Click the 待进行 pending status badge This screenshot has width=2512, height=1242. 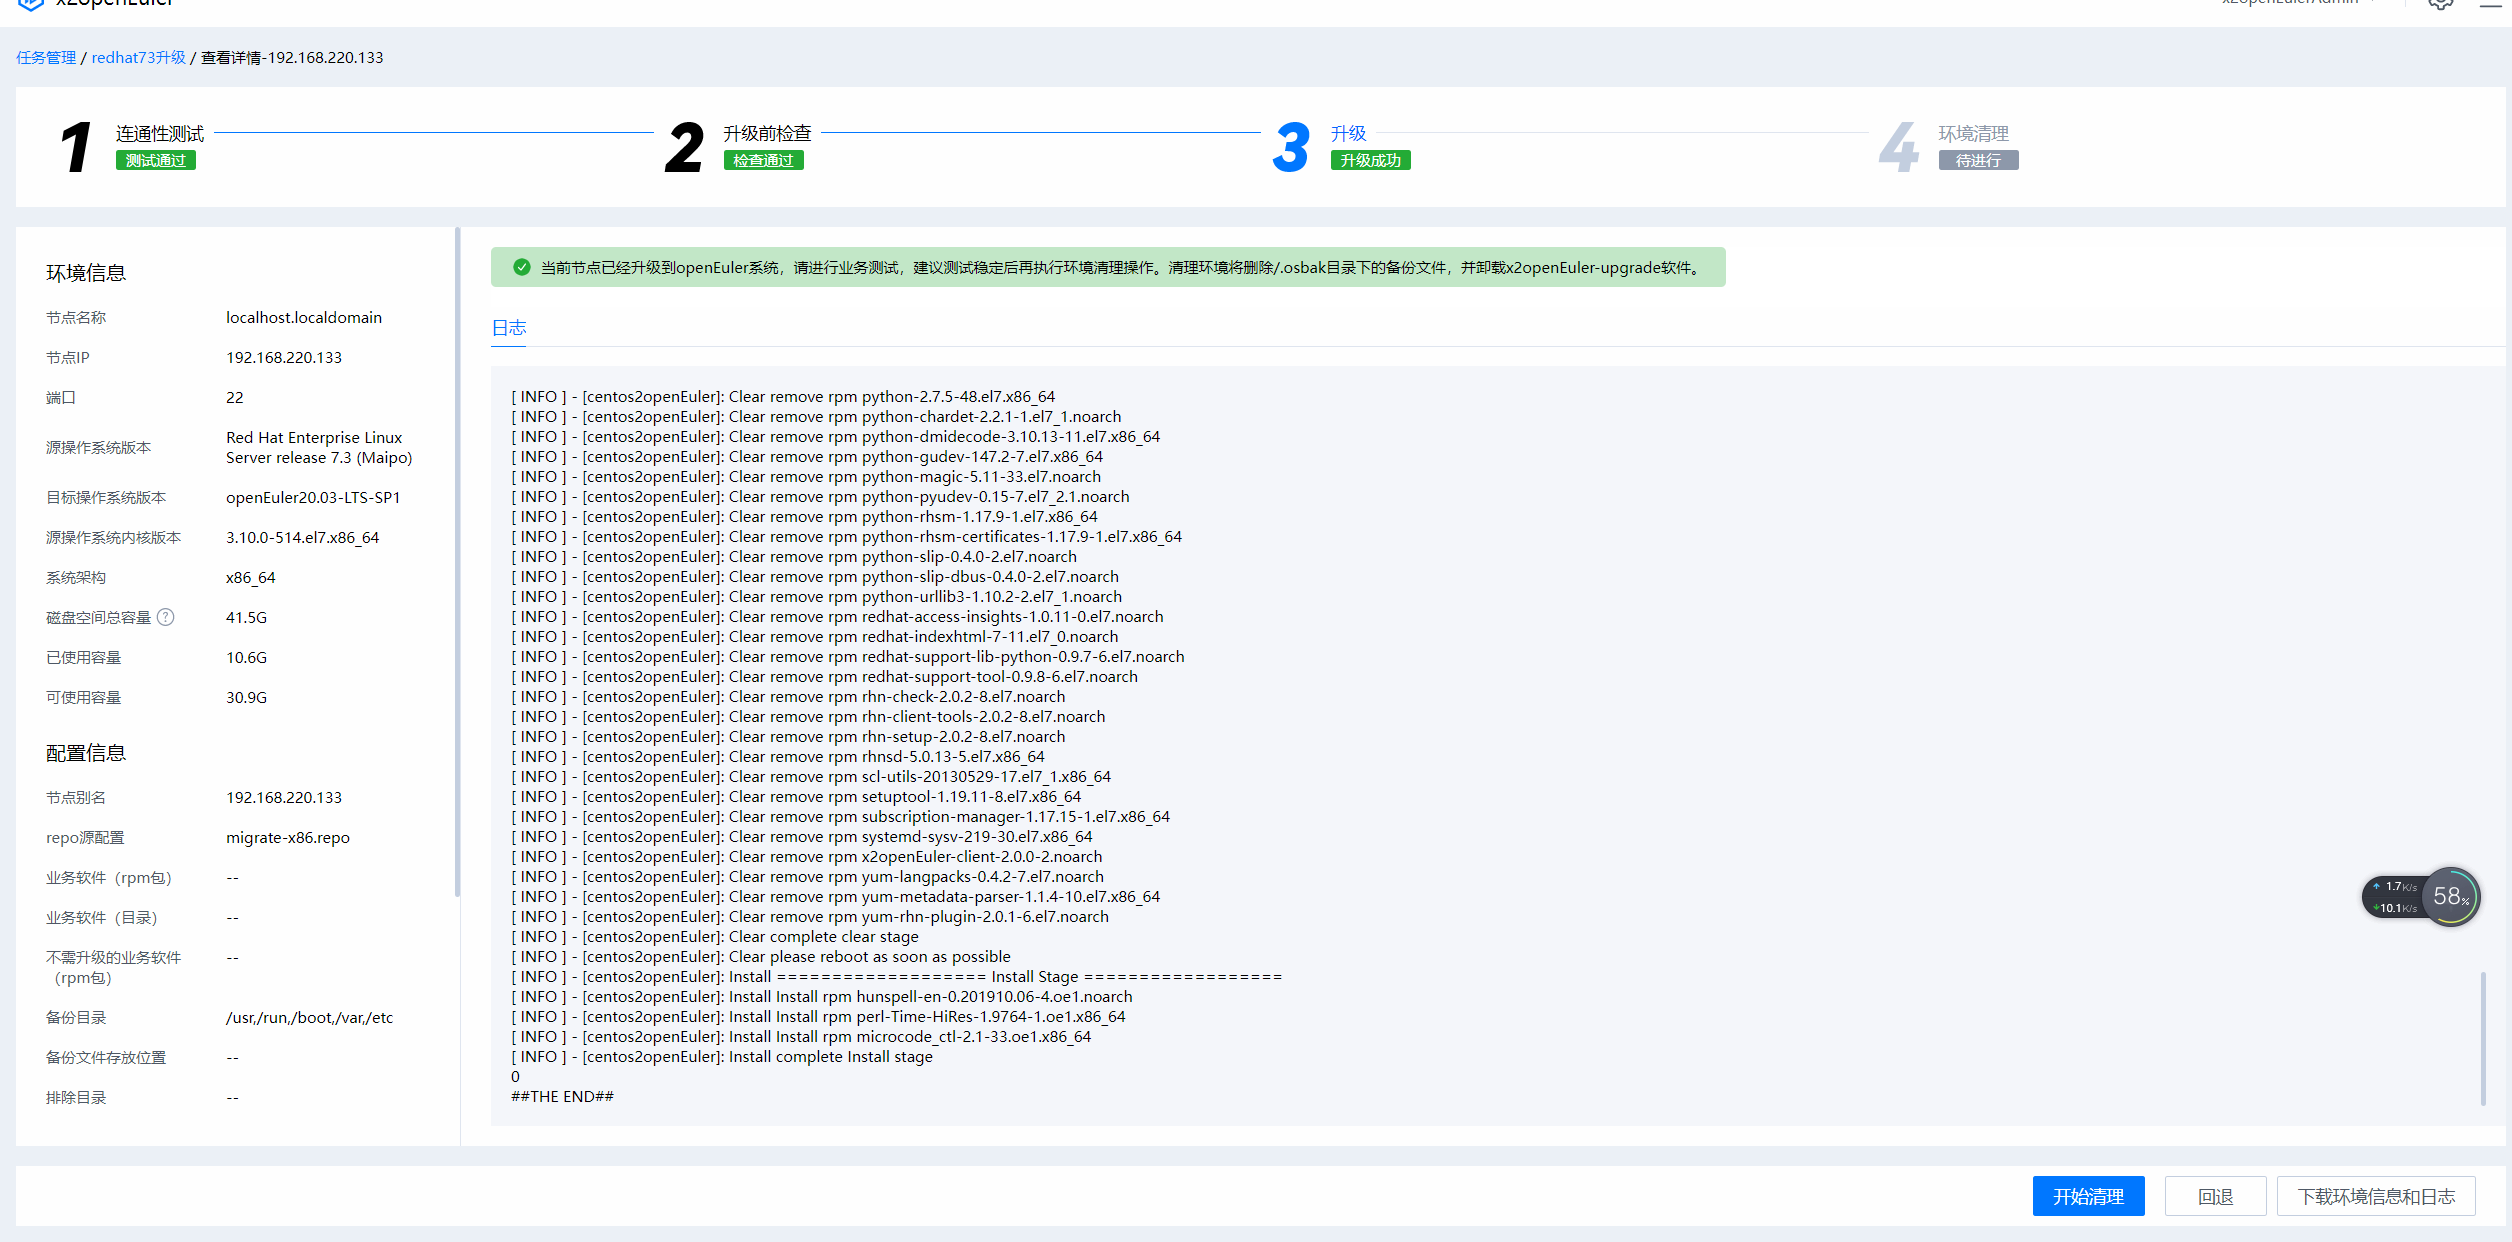tap(1978, 160)
